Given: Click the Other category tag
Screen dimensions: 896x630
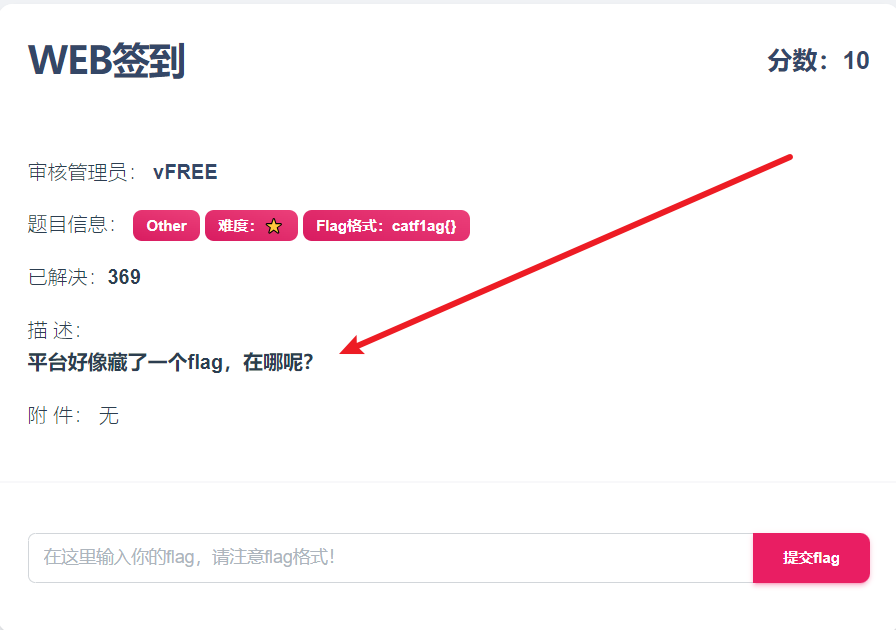Looking at the screenshot, I should click(x=166, y=226).
